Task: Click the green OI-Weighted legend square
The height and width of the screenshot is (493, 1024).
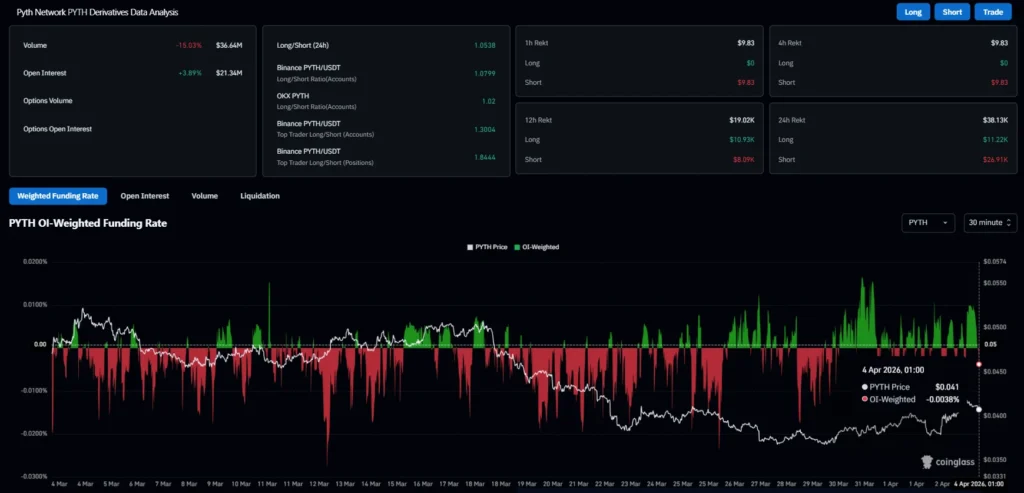Action: pos(517,246)
